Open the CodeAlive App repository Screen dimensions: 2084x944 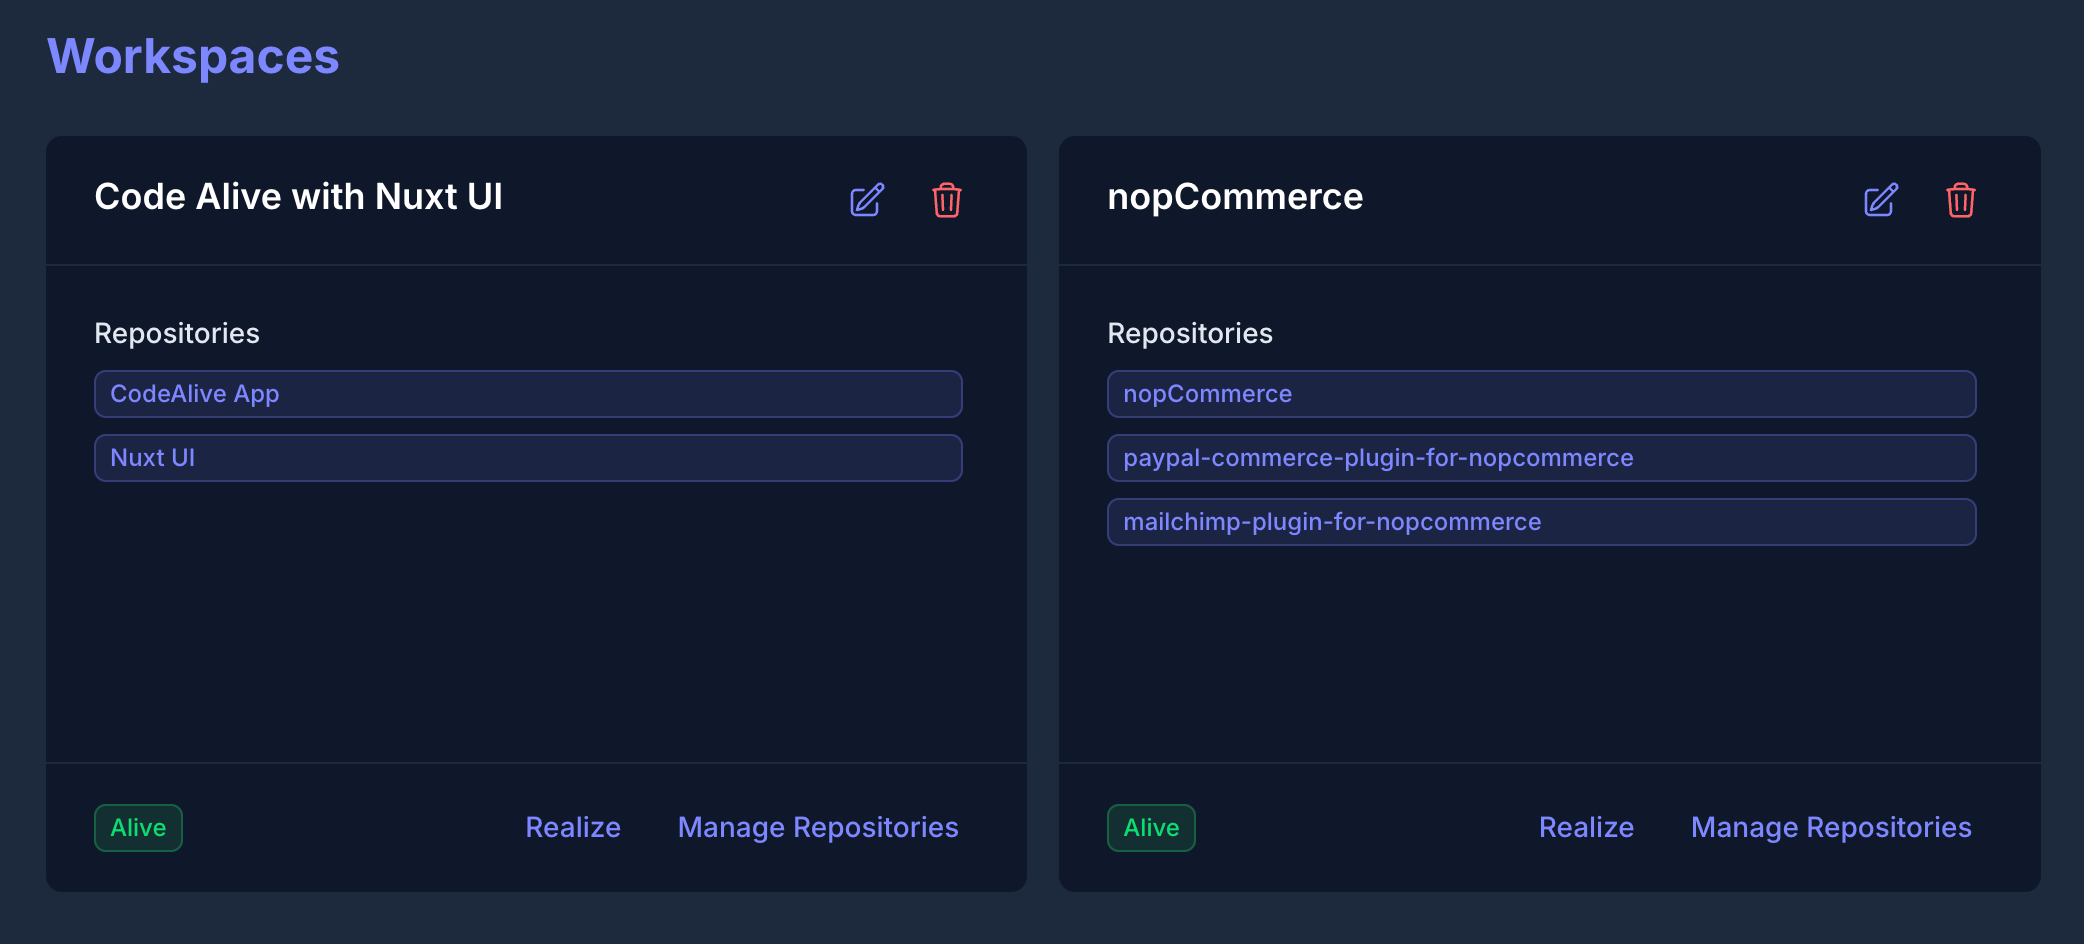[x=528, y=394]
